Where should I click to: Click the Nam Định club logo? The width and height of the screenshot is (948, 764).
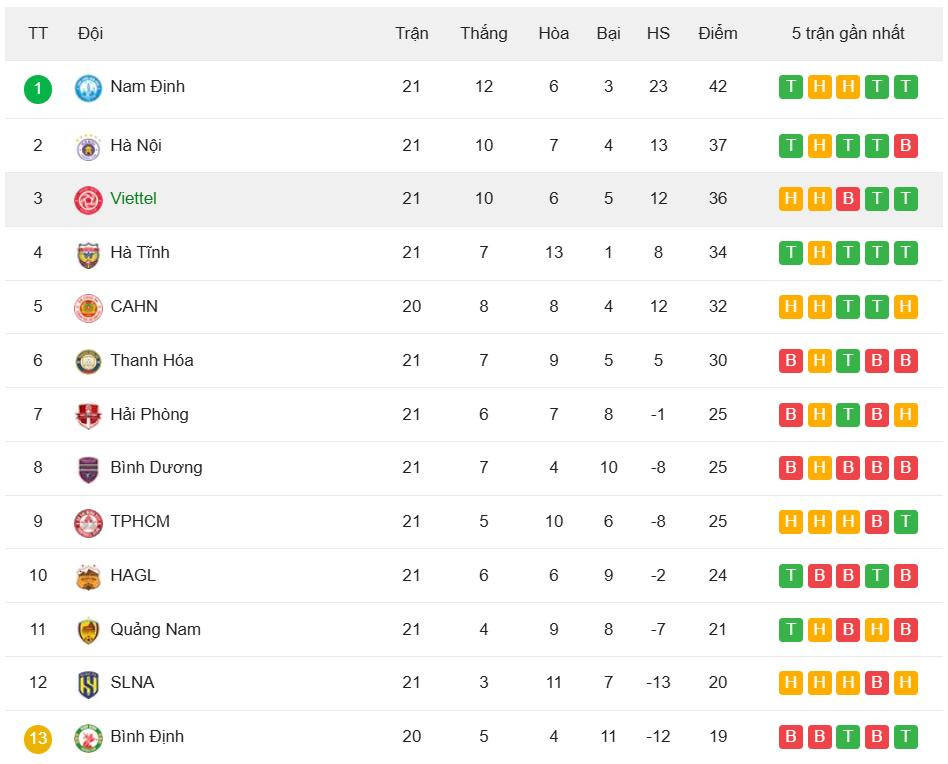88,88
